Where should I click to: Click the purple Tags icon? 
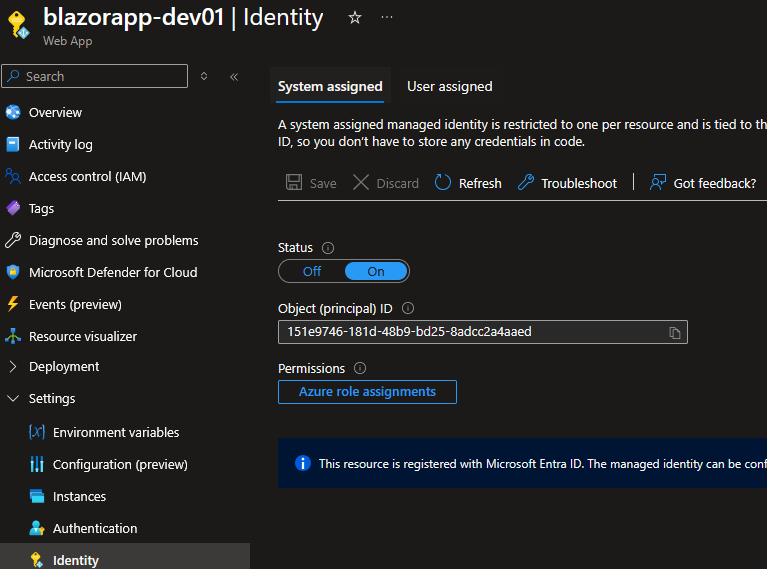point(13,208)
